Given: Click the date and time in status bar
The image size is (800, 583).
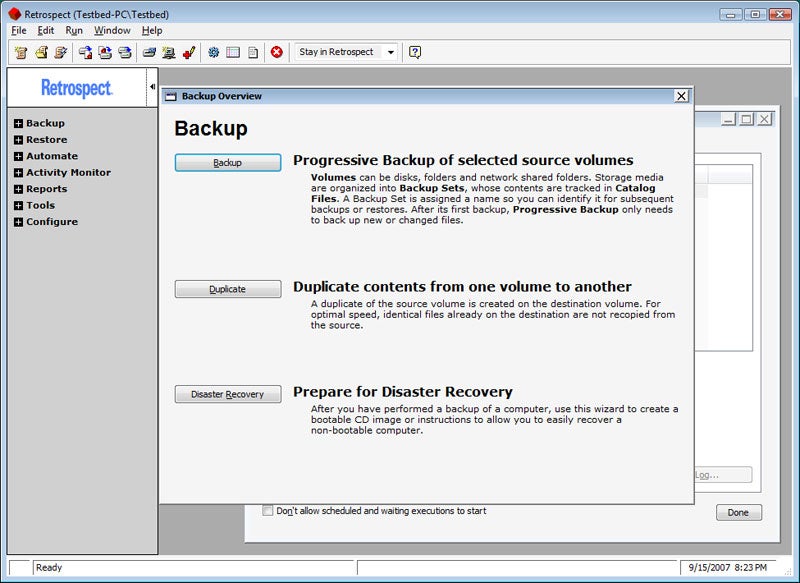Looking at the screenshot, I should click(x=728, y=567).
